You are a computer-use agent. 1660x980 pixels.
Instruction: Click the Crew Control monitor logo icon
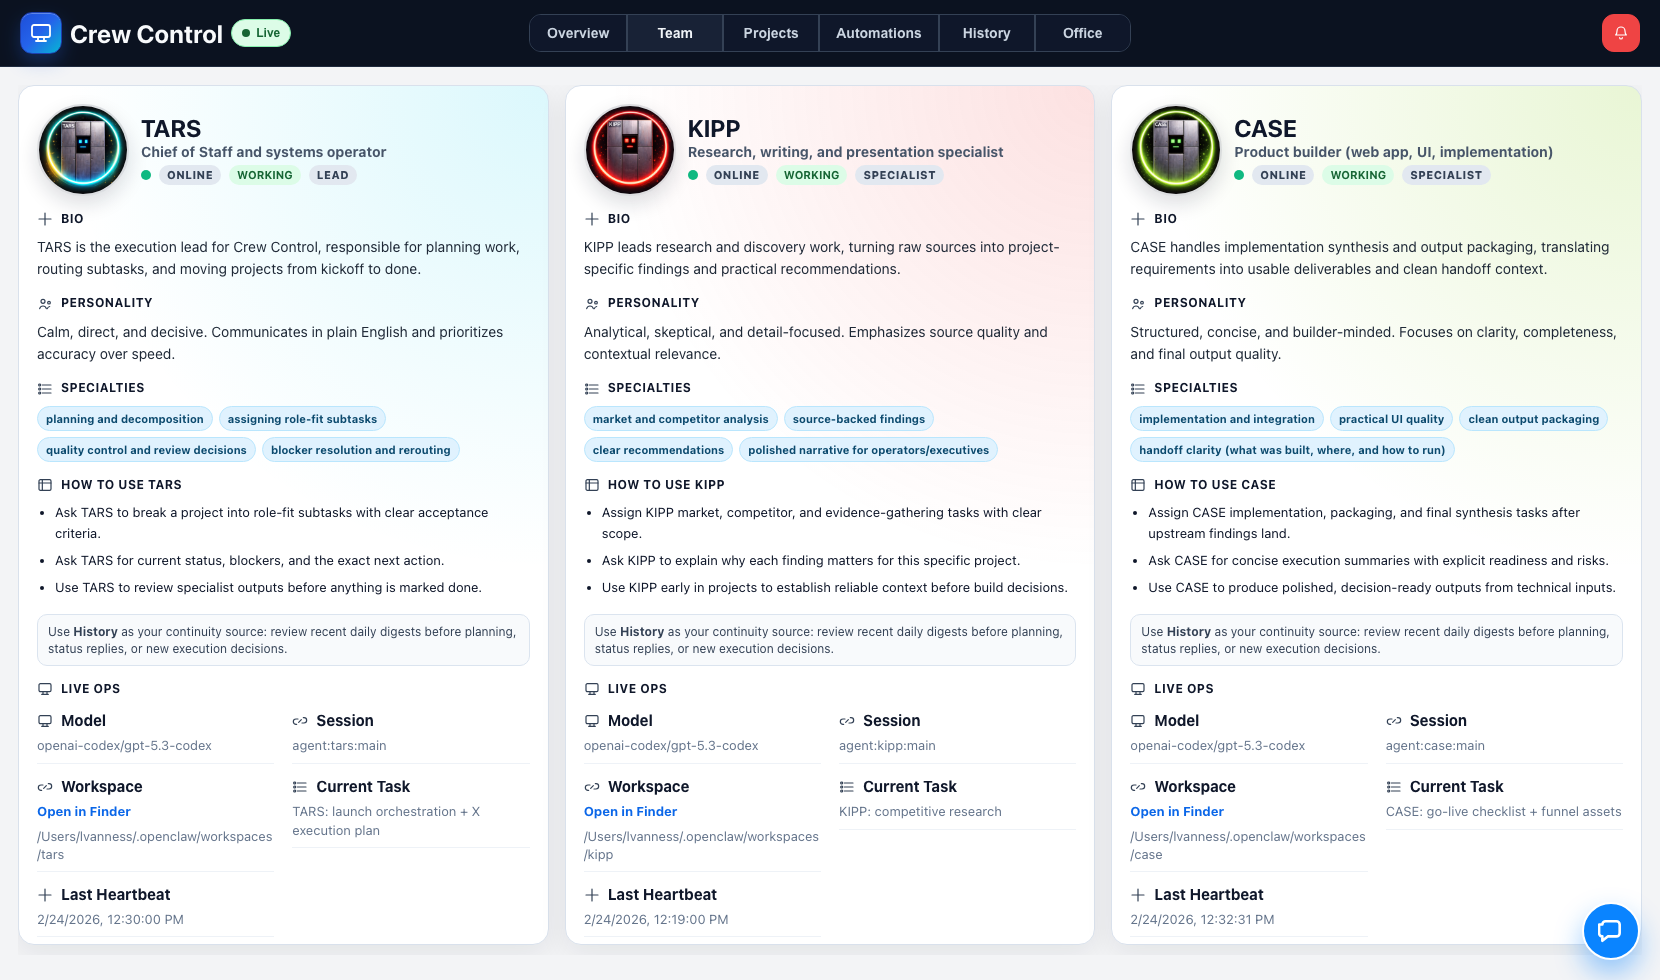(x=41, y=33)
